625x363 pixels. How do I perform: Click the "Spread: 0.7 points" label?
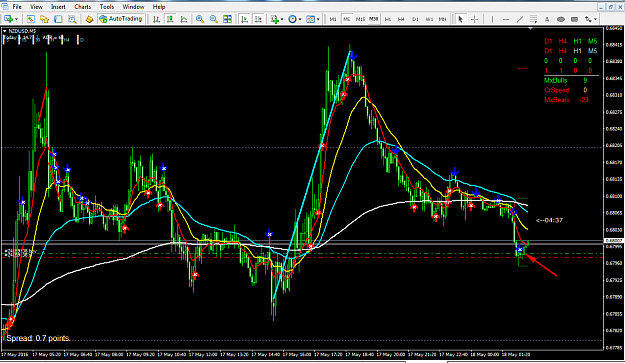click(x=38, y=338)
